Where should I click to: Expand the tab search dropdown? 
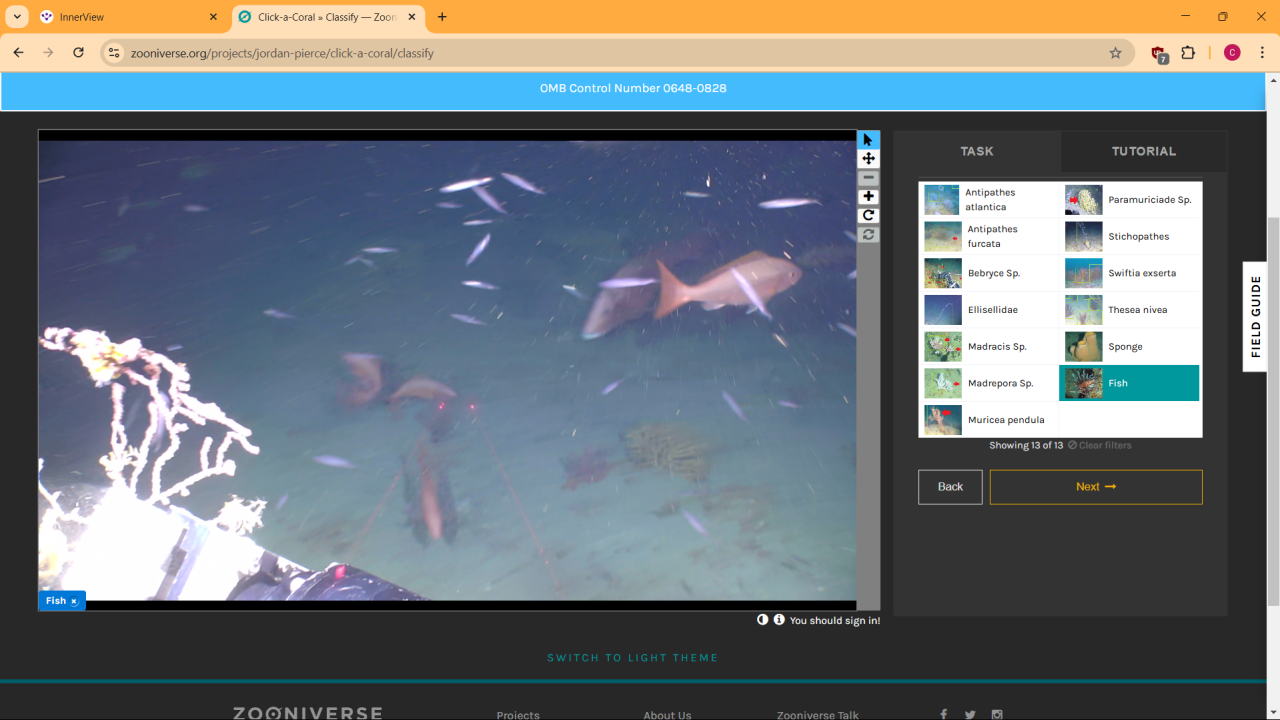[18, 17]
